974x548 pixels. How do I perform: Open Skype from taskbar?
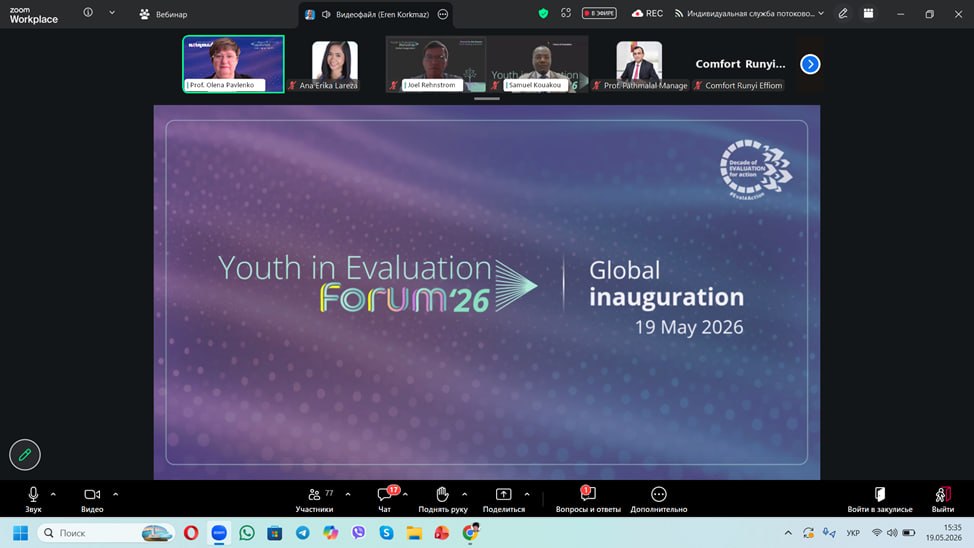pos(386,533)
